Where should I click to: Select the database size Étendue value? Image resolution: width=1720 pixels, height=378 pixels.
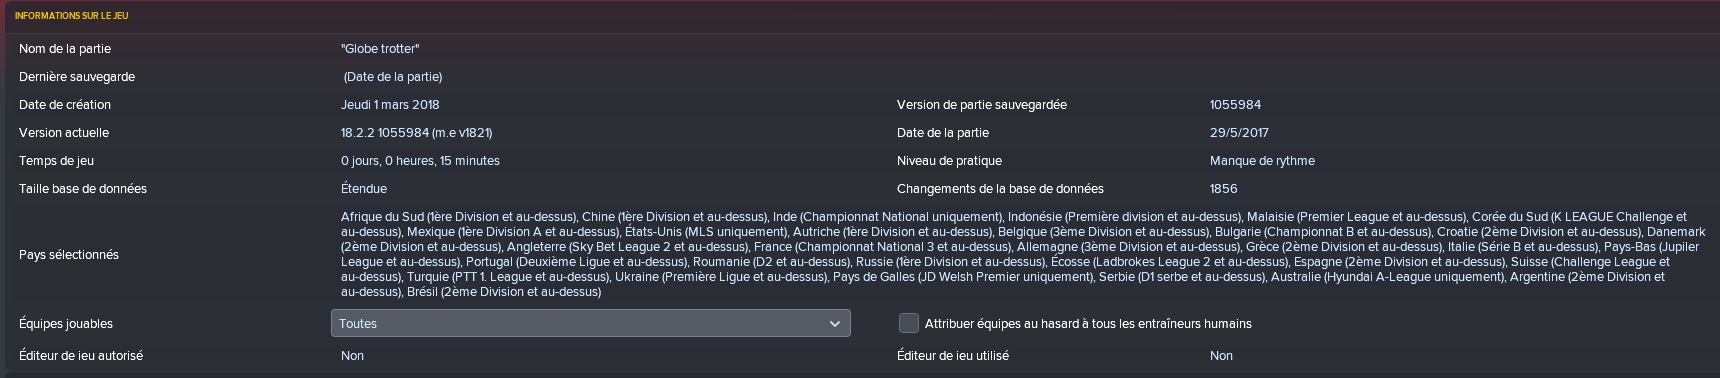point(364,189)
